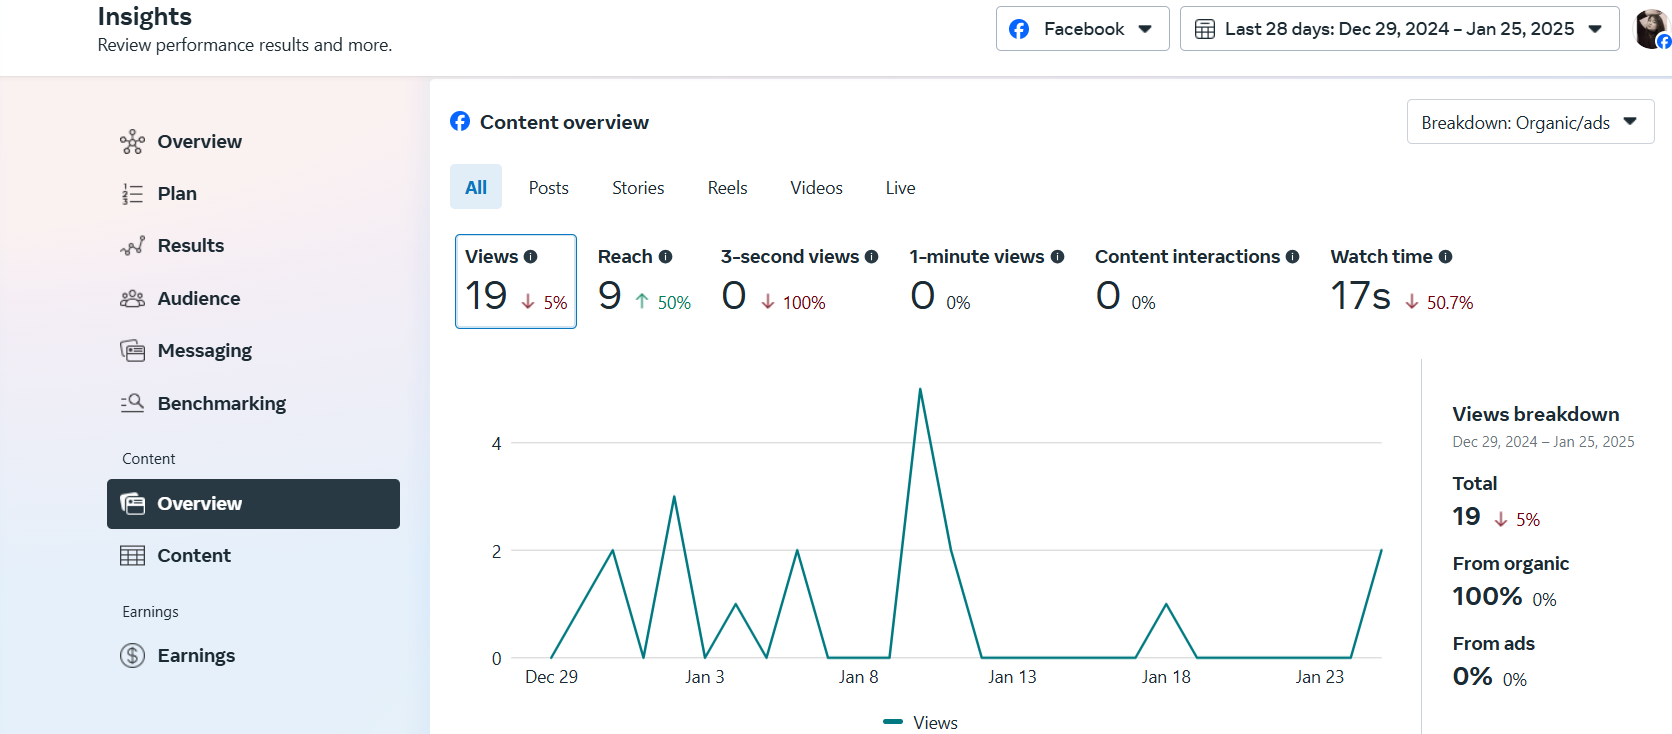Click the 3-second views info icon
Screen dimensions: 1672x734
click(x=872, y=257)
